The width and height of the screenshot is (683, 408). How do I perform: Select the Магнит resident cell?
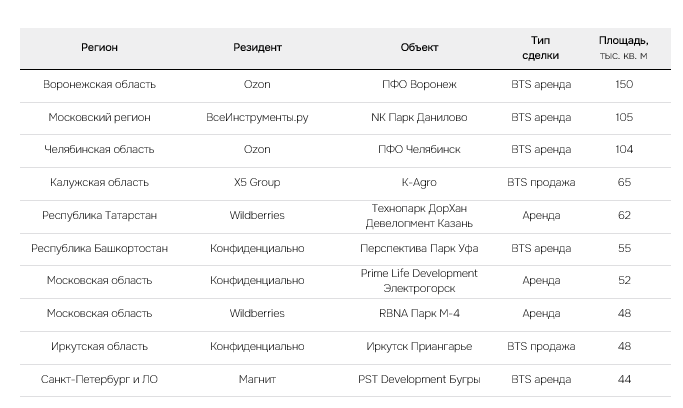(x=257, y=380)
